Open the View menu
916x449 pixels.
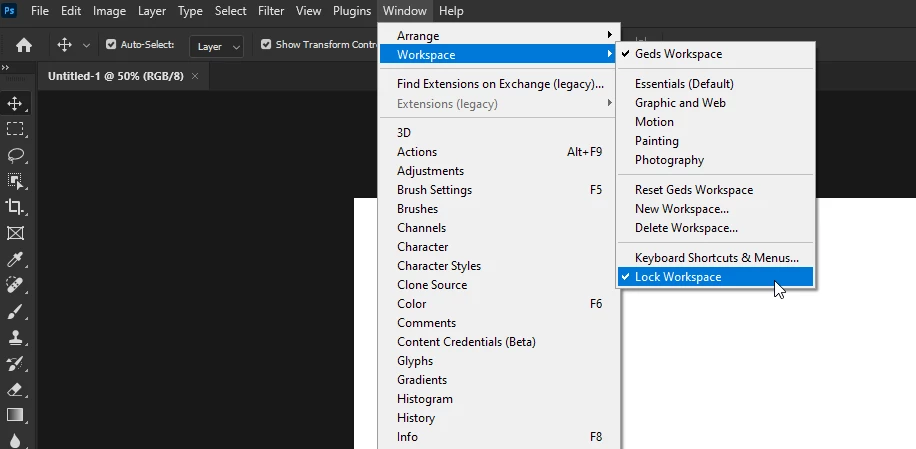coord(308,11)
